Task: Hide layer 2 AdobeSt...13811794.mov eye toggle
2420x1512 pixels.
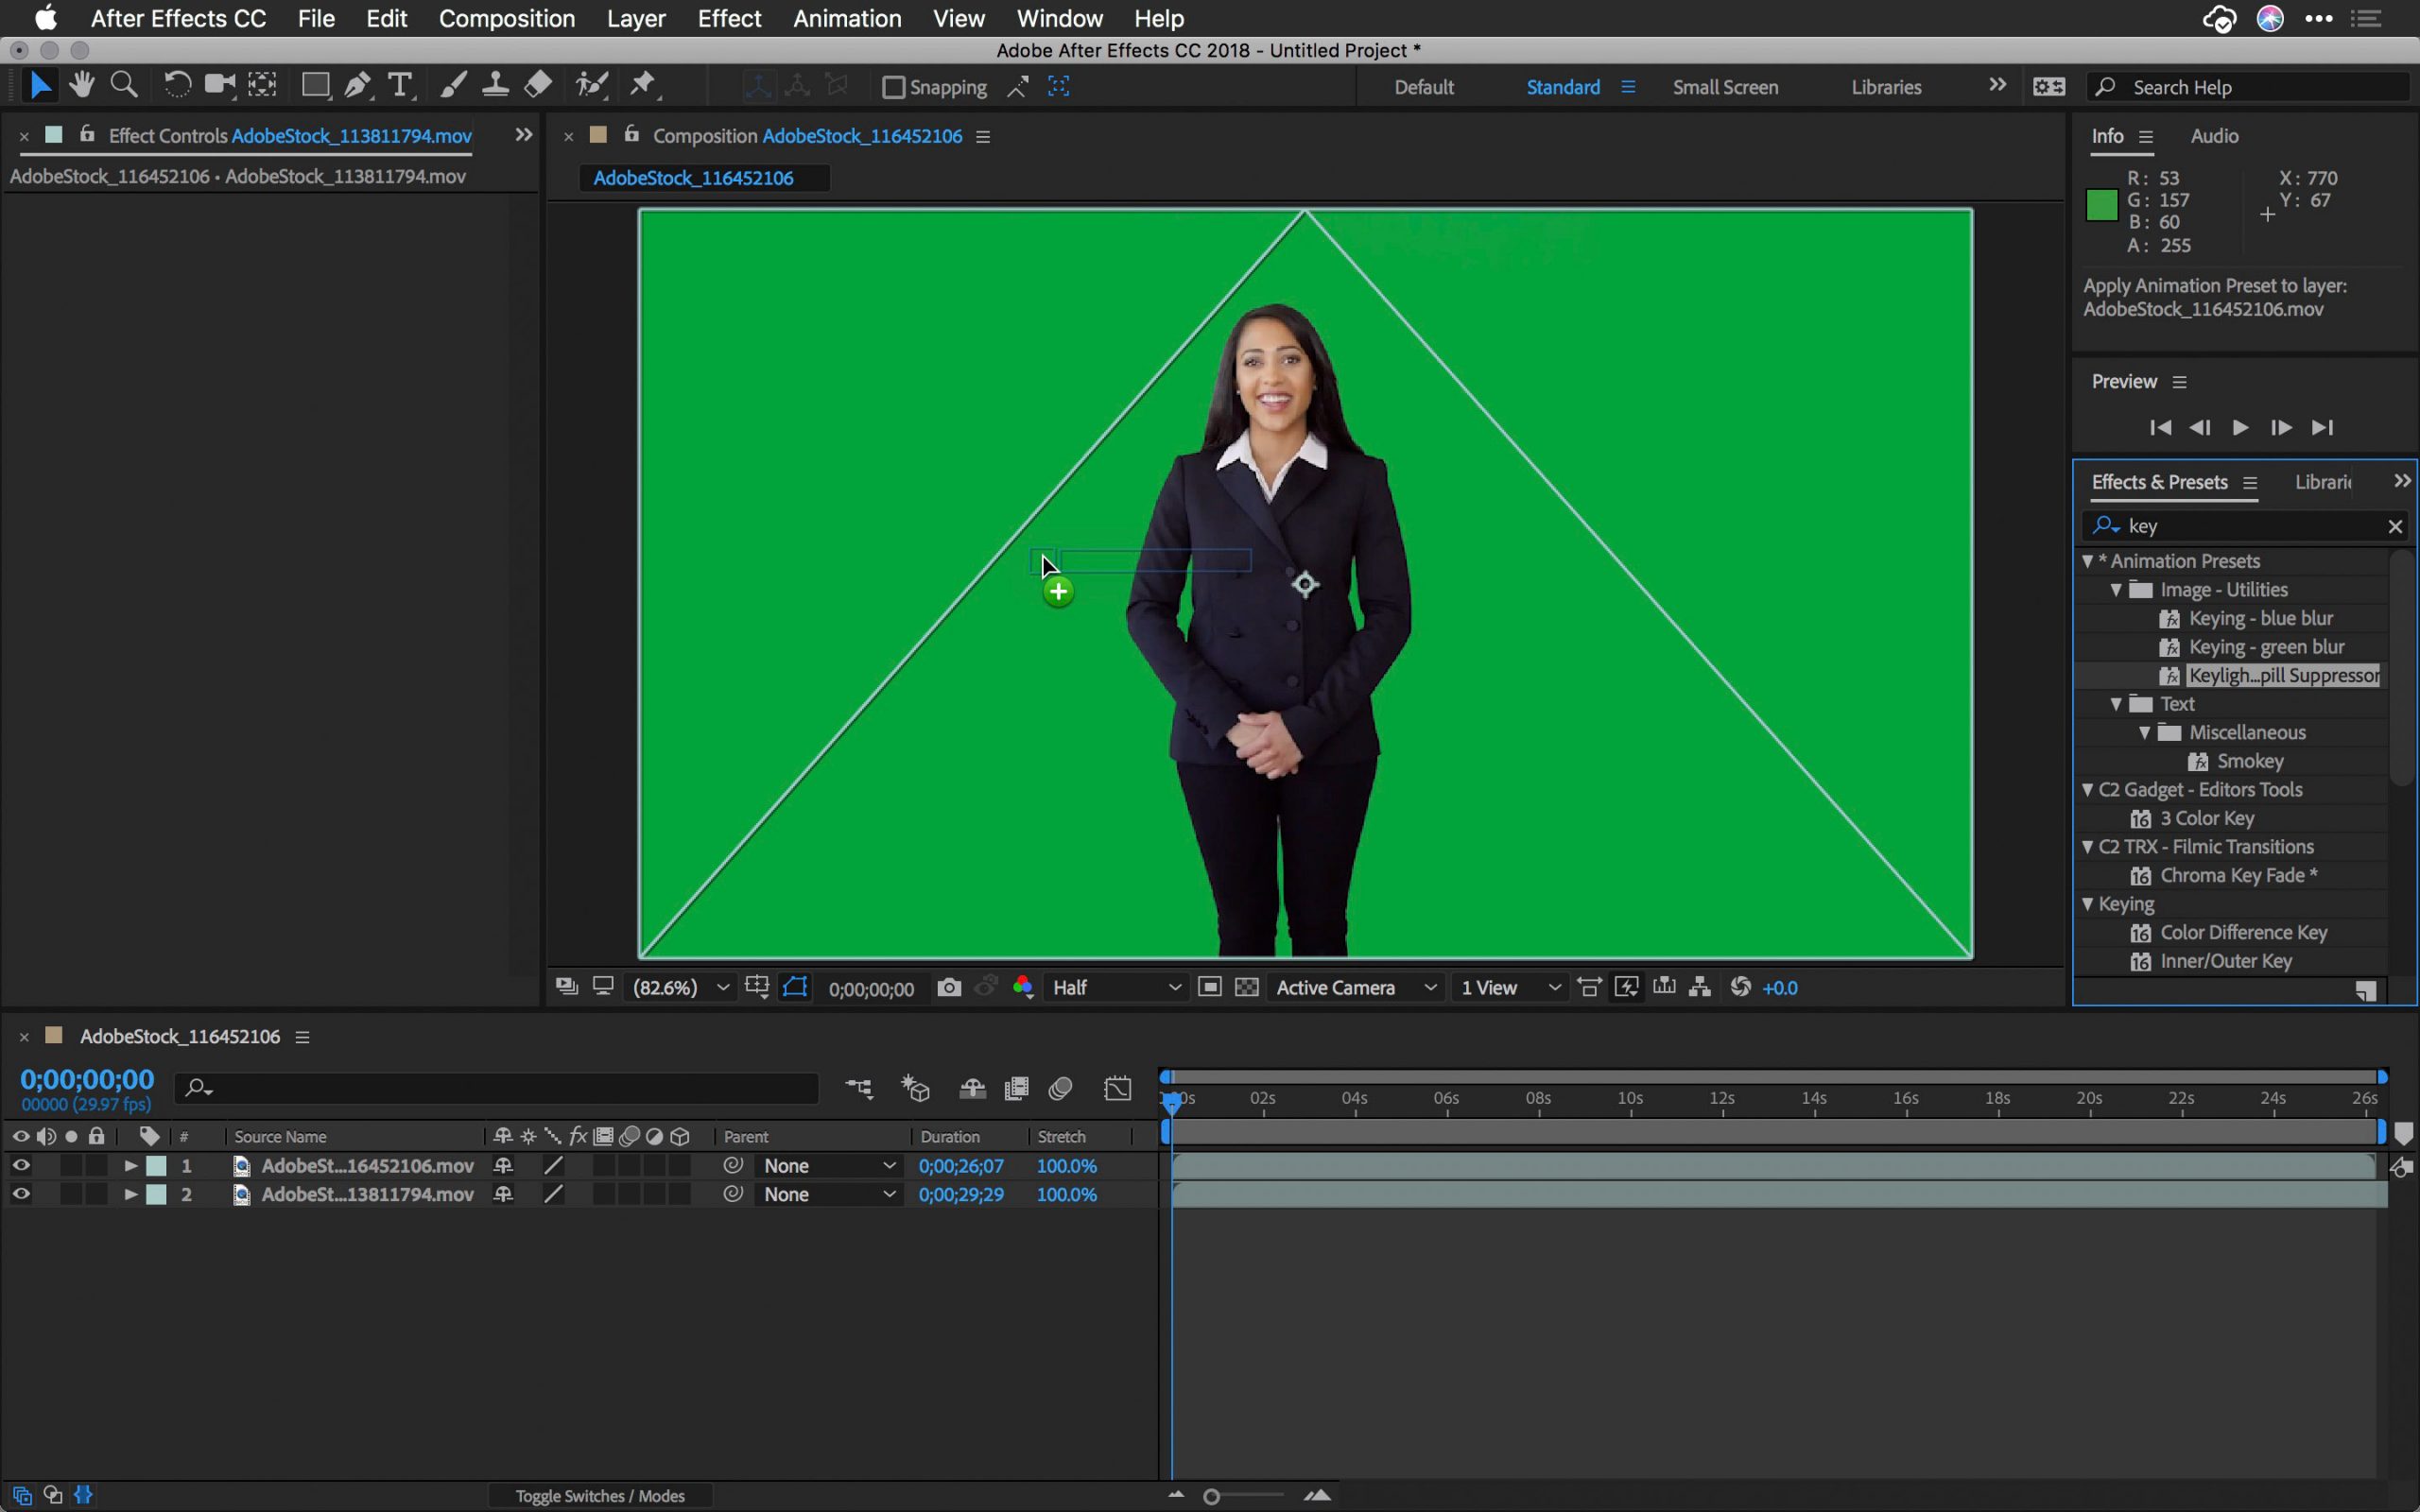Action: point(21,1194)
